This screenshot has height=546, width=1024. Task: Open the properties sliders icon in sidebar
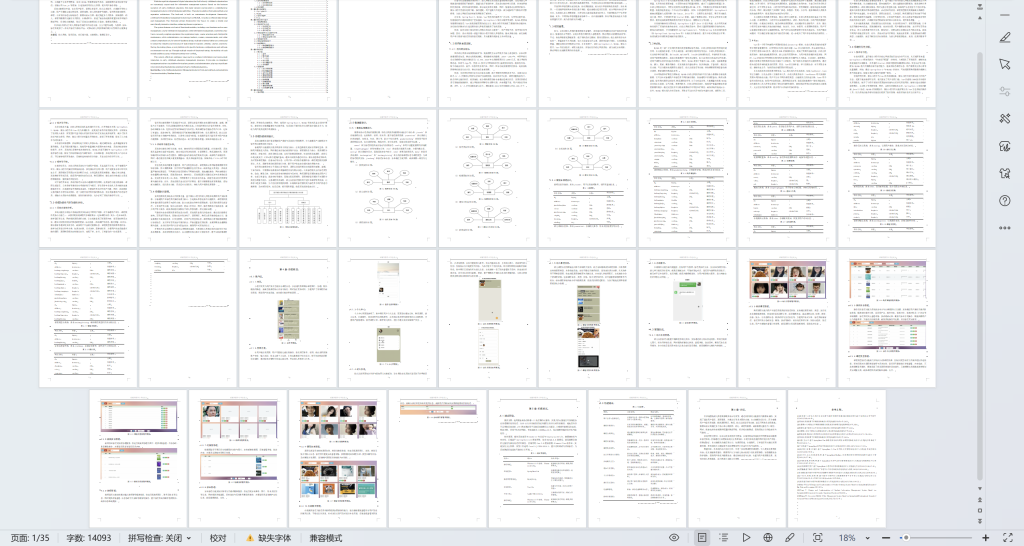coord(1004,91)
